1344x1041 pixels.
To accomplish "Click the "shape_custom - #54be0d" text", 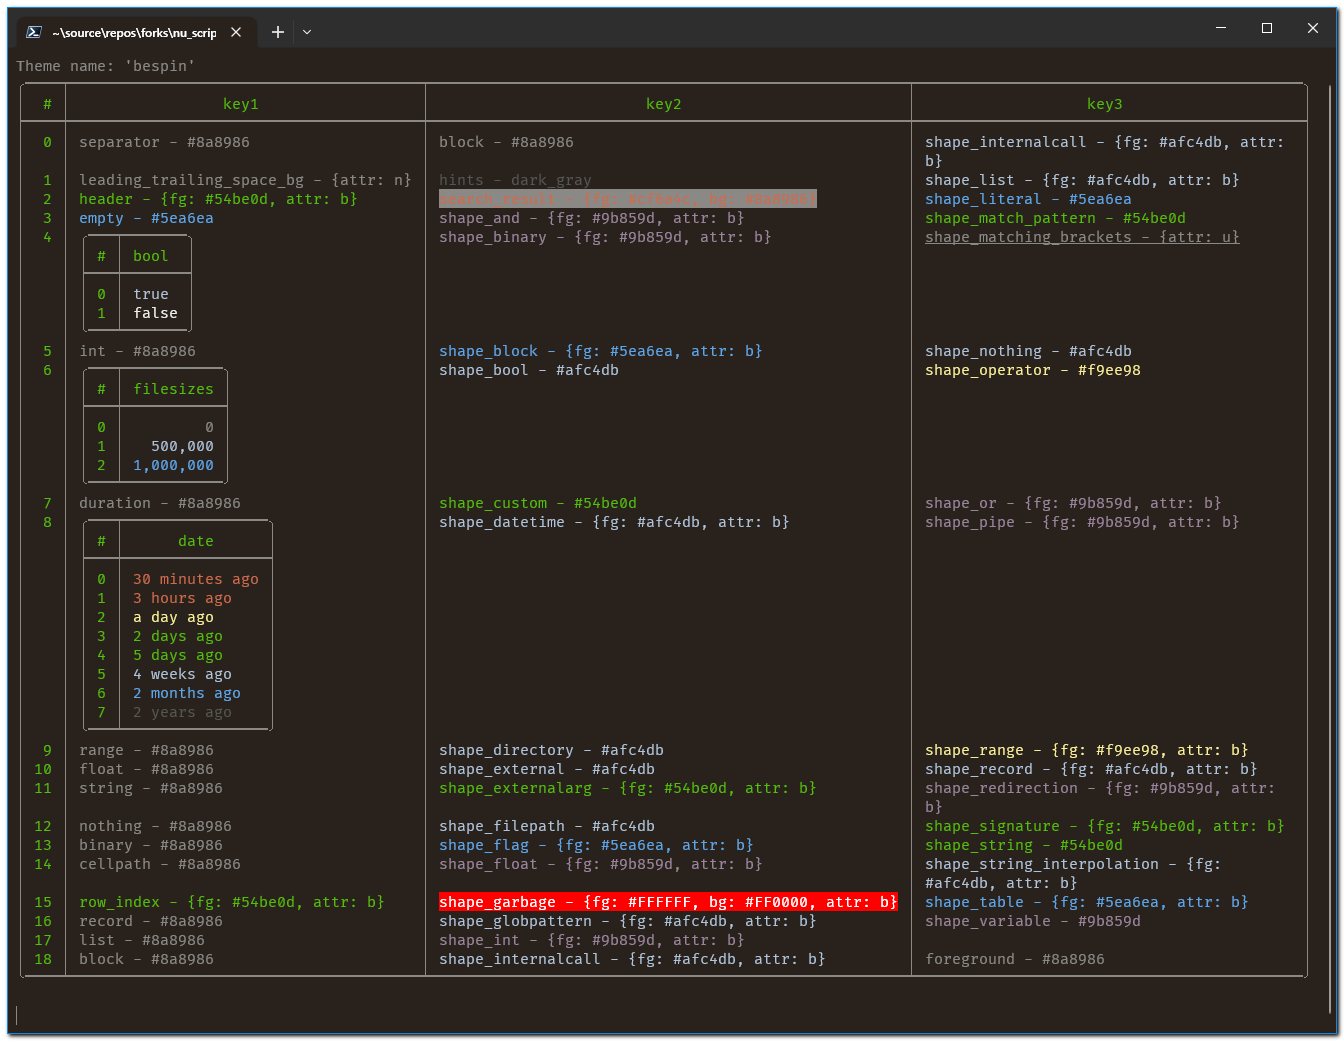I will (x=538, y=503).
